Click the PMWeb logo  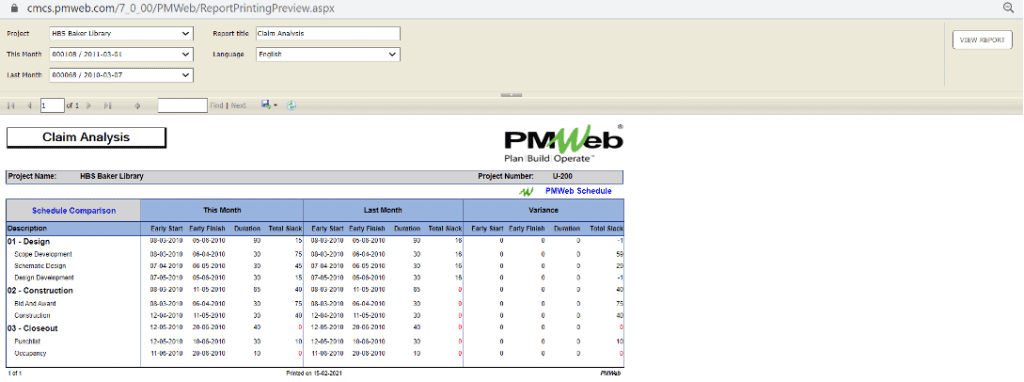click(564, 144)
